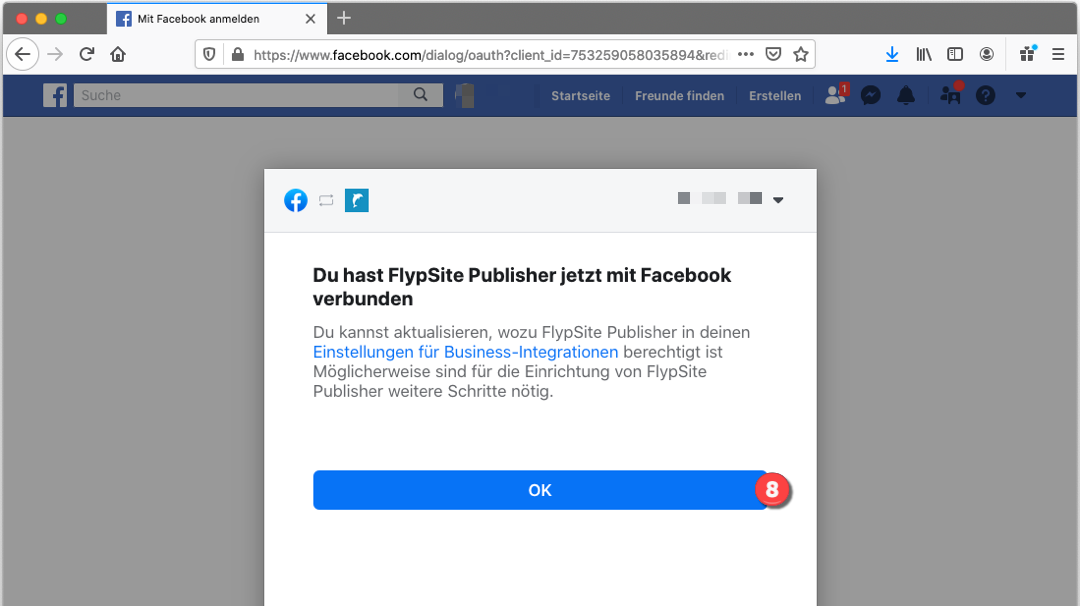Open the notifications bell
The height and width of the screenshot is (606, 1080).
[906, 95]
